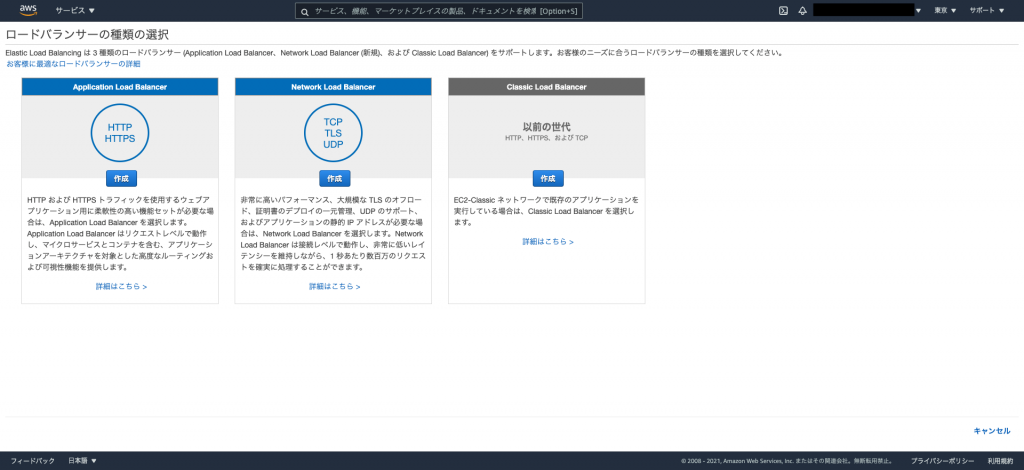
Task: Open フィードバック in the footer
Action: pos(33,461)
